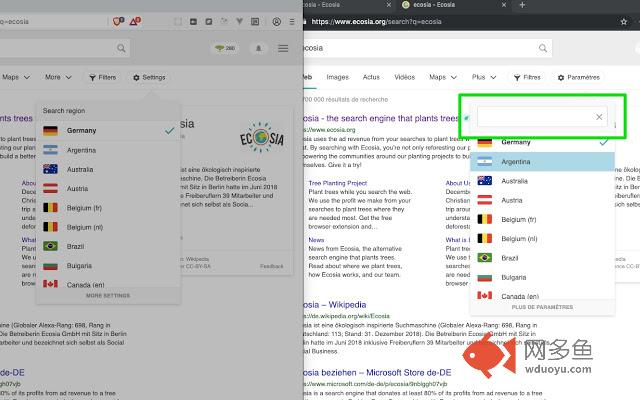Open 'the search engine that plants trees' result
Image resolution: width=640 pixels, height=400 pixels.
[x=381, y=118]
